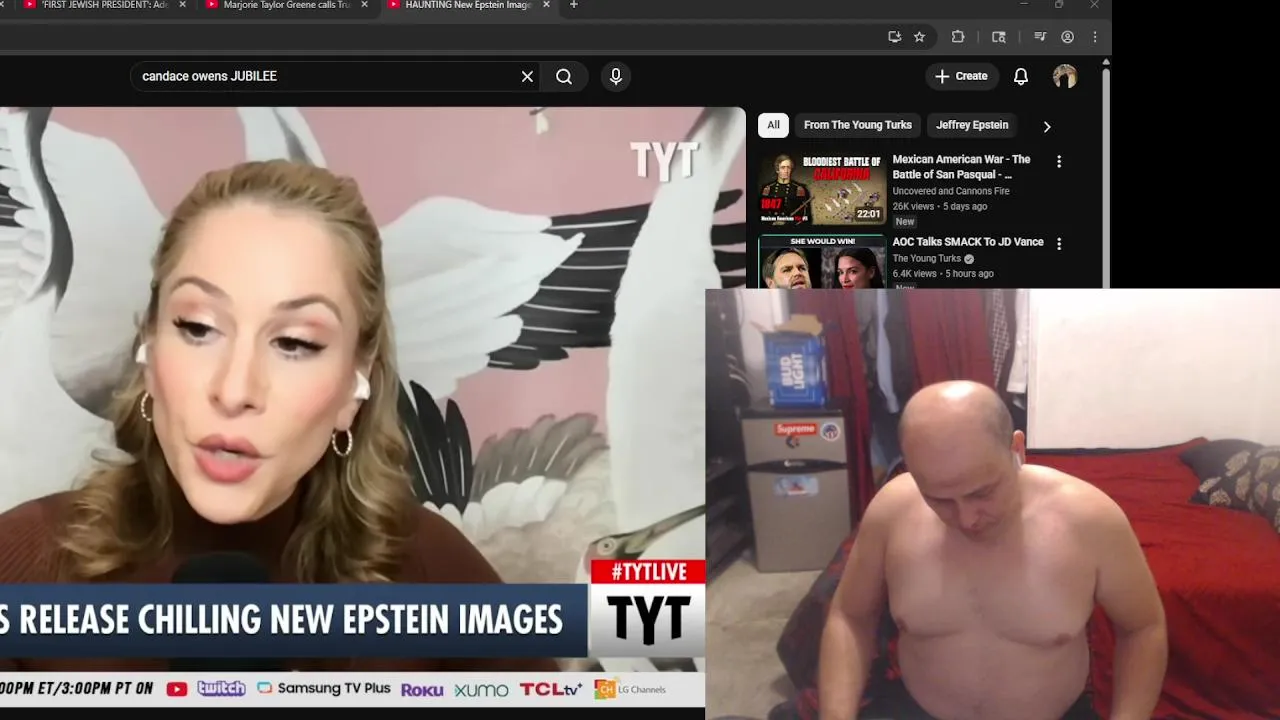
Task: Start voice search with the microphone
Action: pos(616,77)
